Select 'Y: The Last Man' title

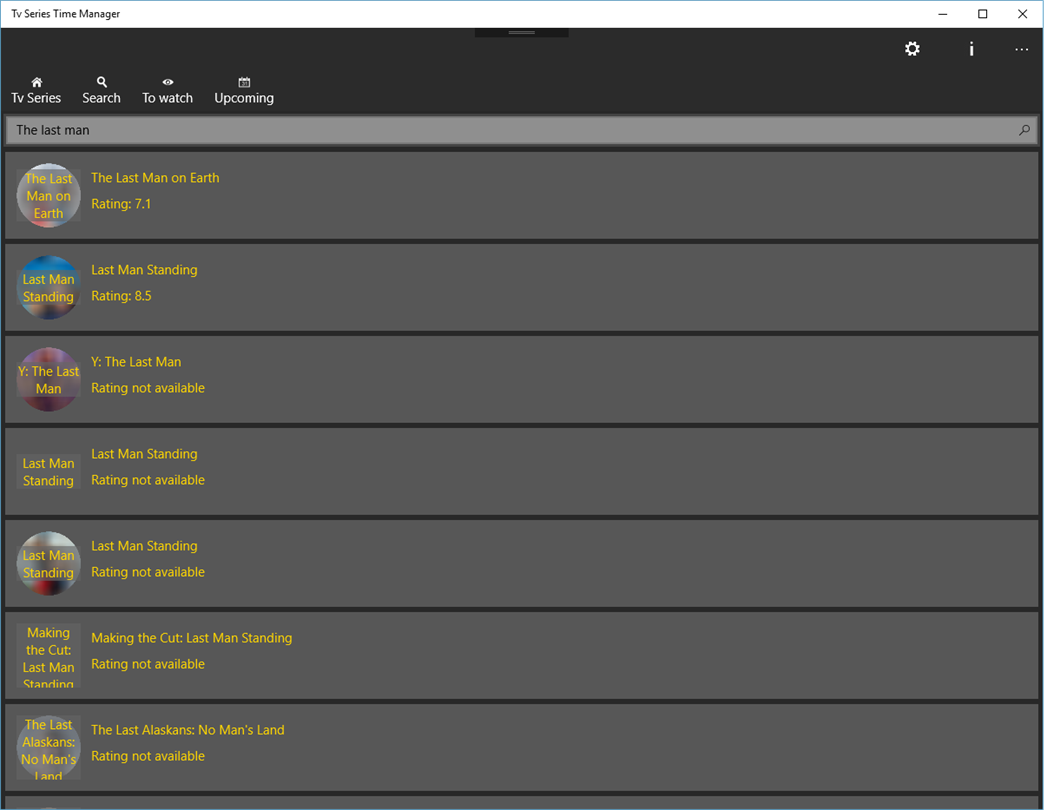coord(136,361)
